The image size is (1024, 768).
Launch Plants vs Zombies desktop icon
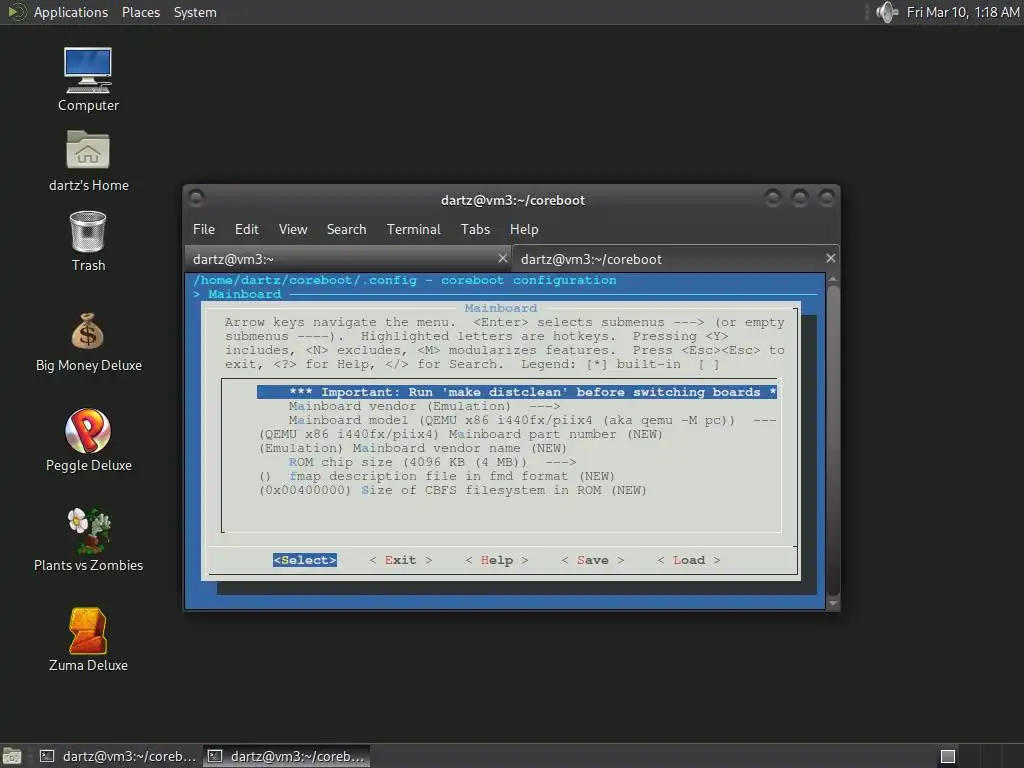[88, 540]
